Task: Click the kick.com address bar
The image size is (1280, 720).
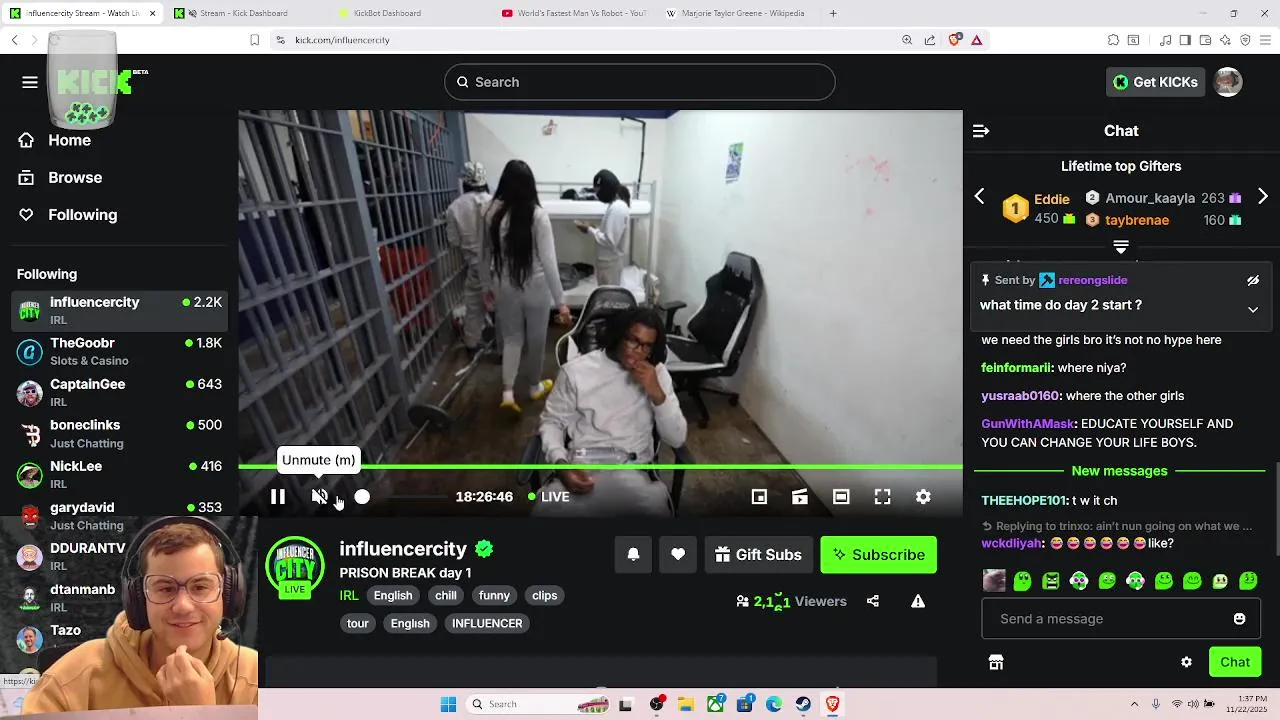Action: tap(580, 40)
